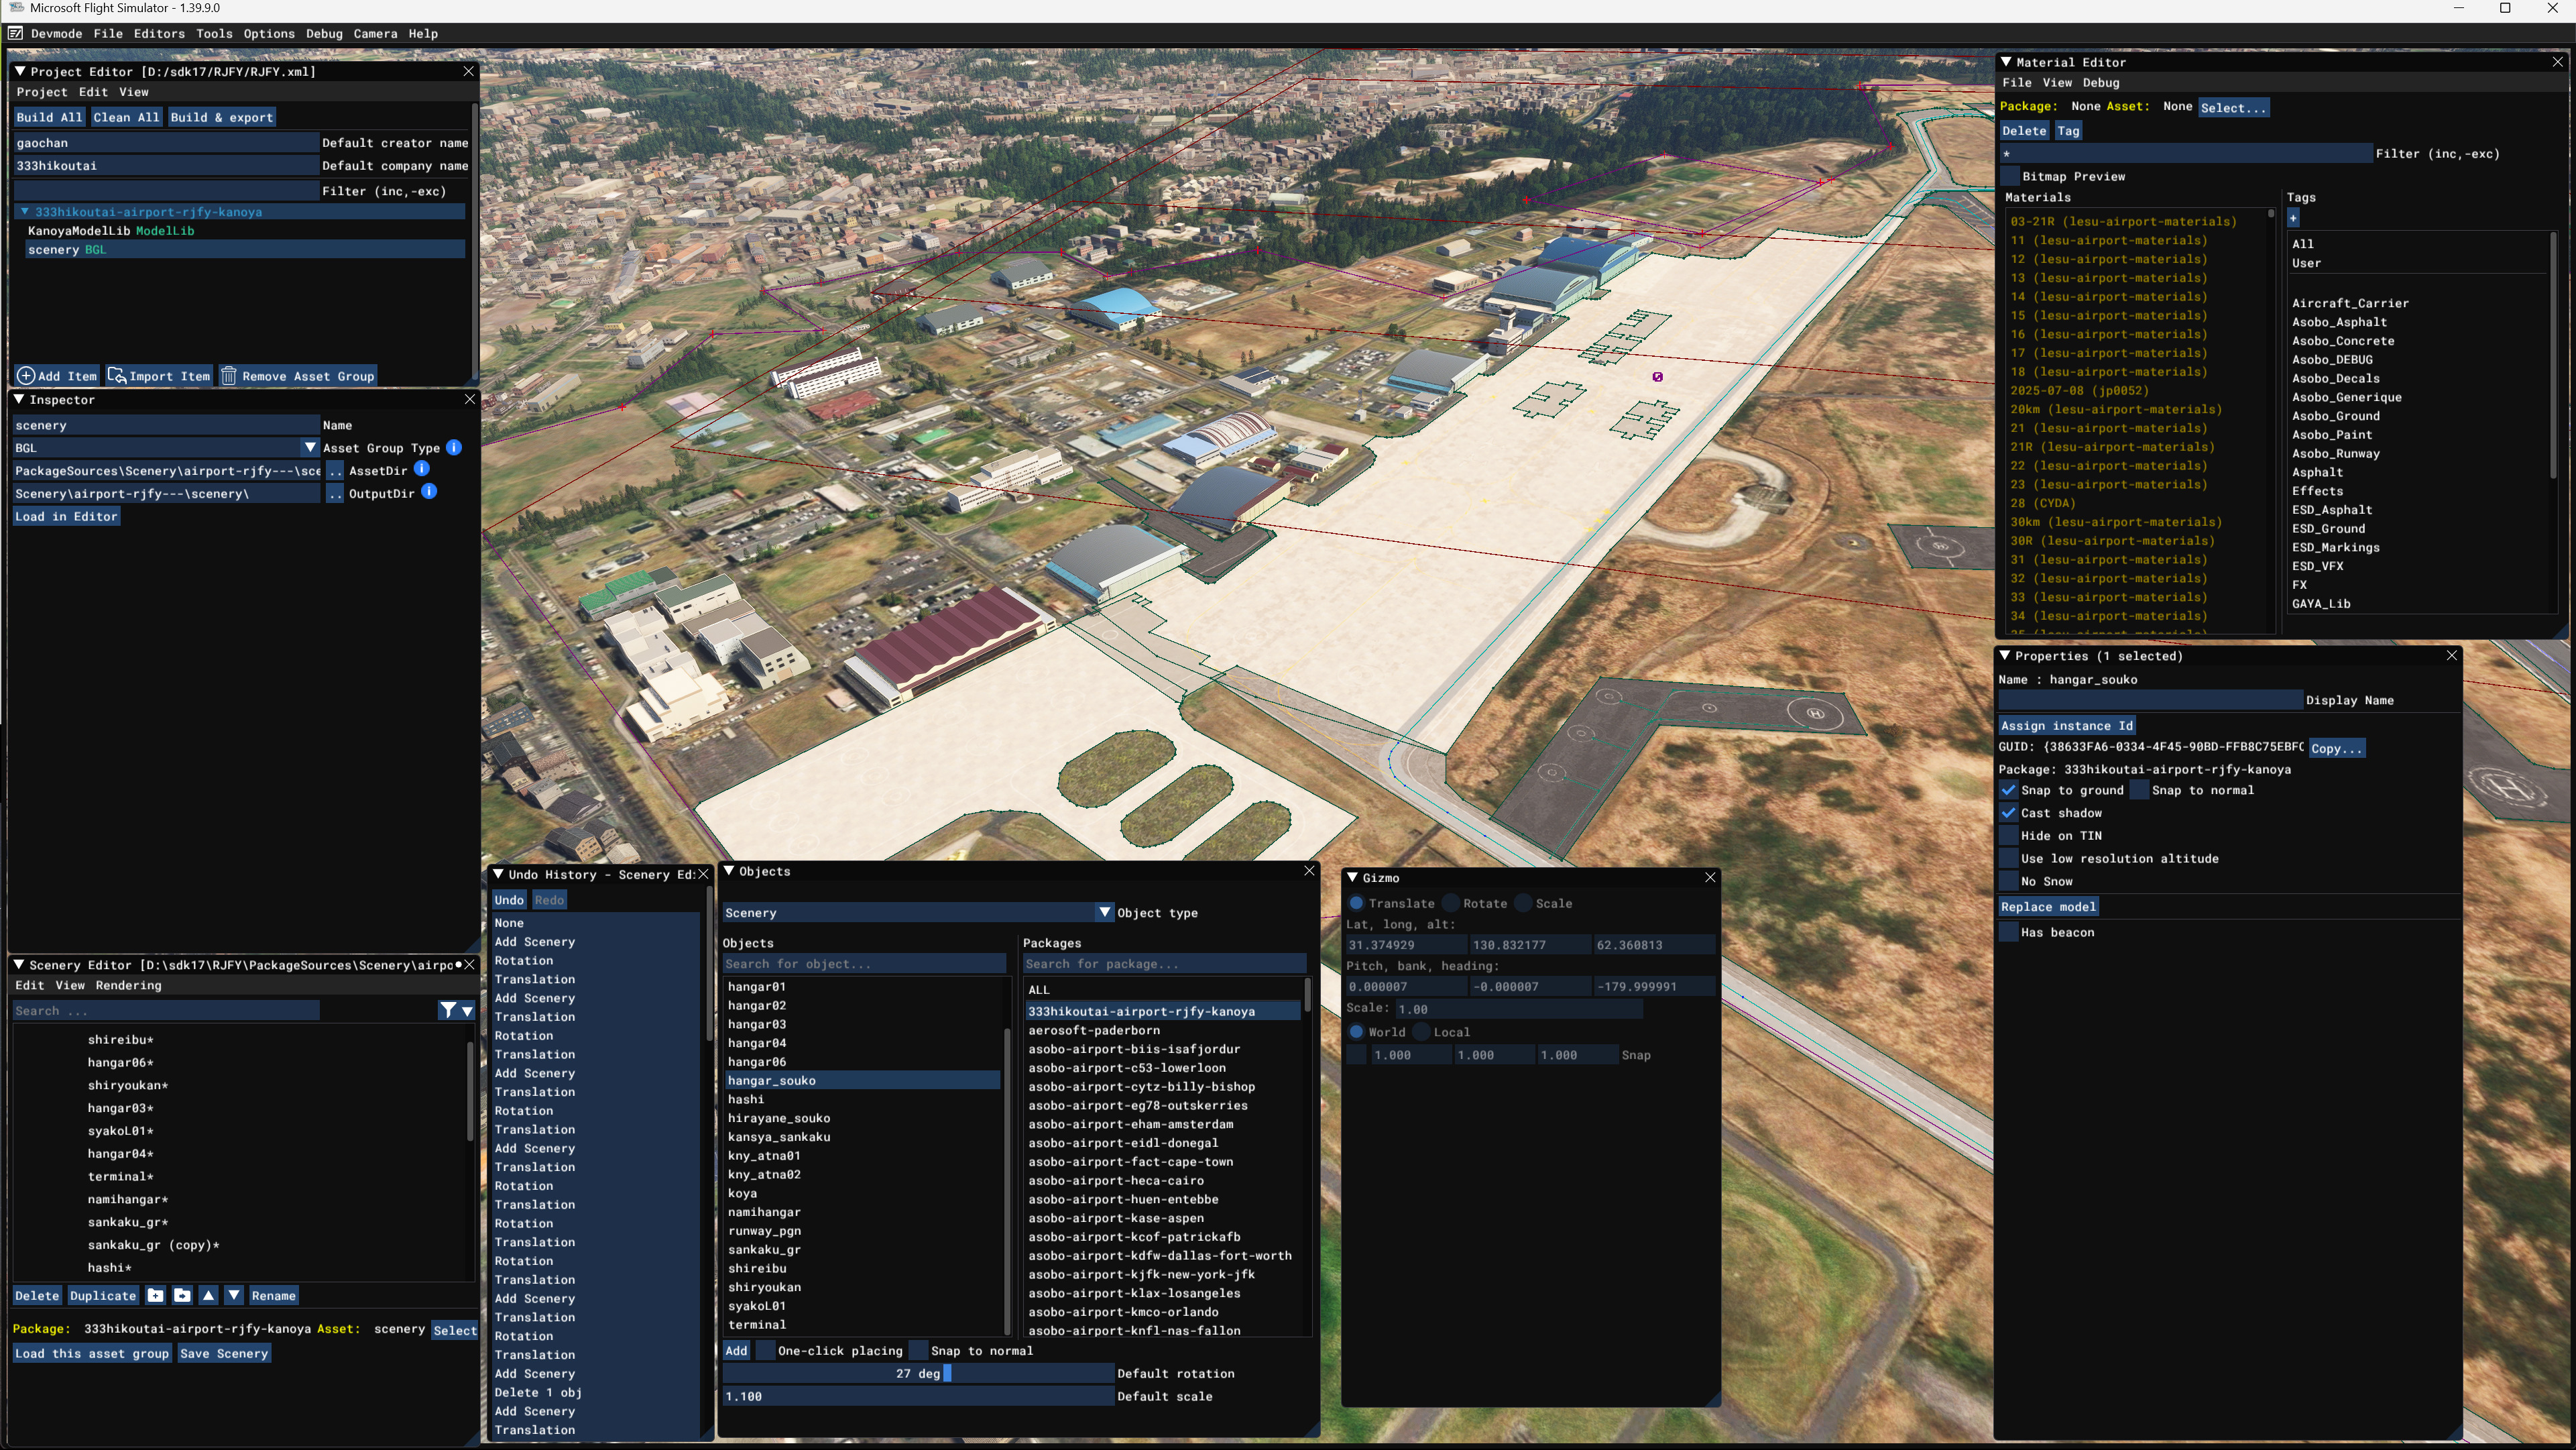Enable Hide on TIN
Image resolution: width=2576 pixels, height=1450 pixels.
click(2008, 836)
